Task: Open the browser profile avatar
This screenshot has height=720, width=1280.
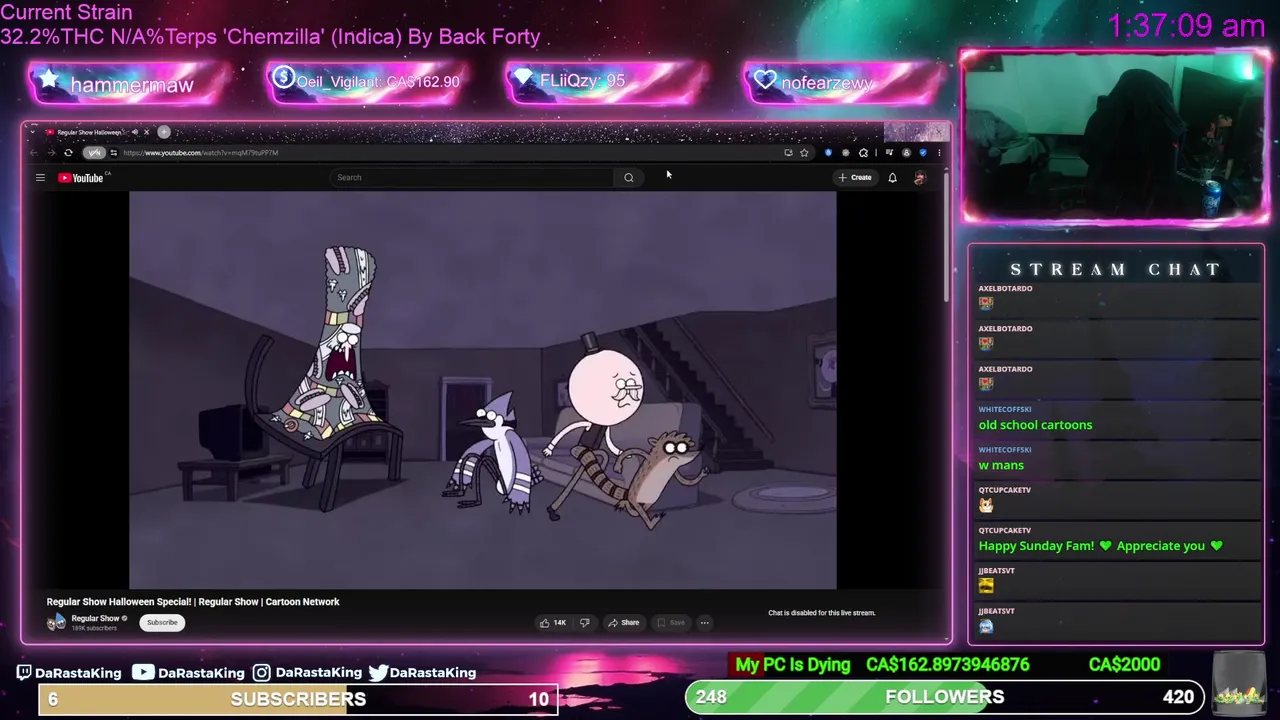Action: click(x=906, y=153)
